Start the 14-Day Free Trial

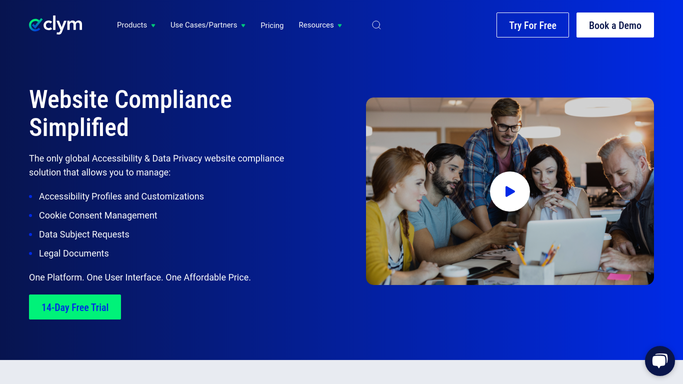pyautogui.click(x=75, y=307)
